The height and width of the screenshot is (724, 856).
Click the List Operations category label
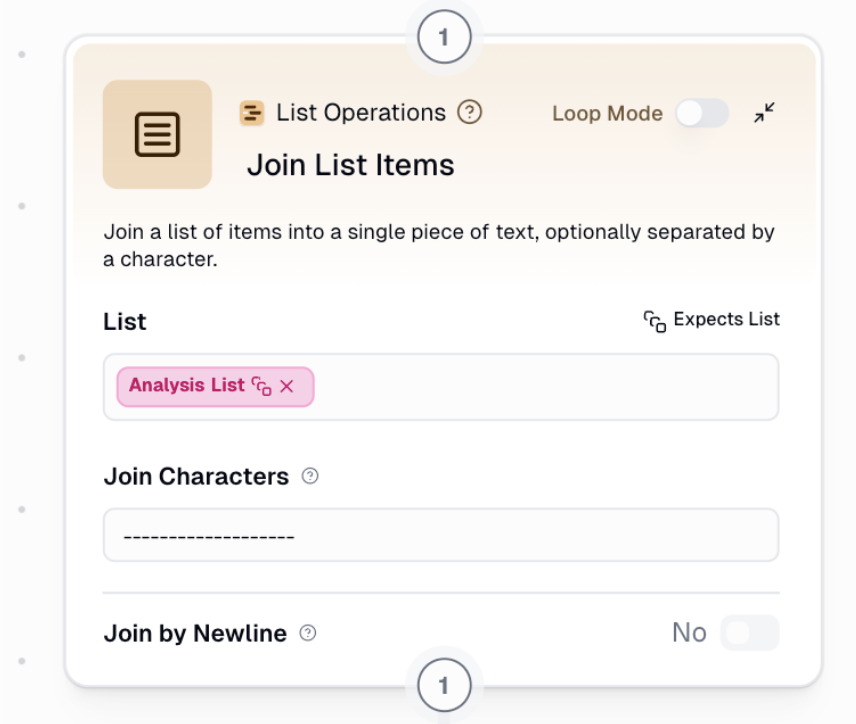tap(361, 113)
